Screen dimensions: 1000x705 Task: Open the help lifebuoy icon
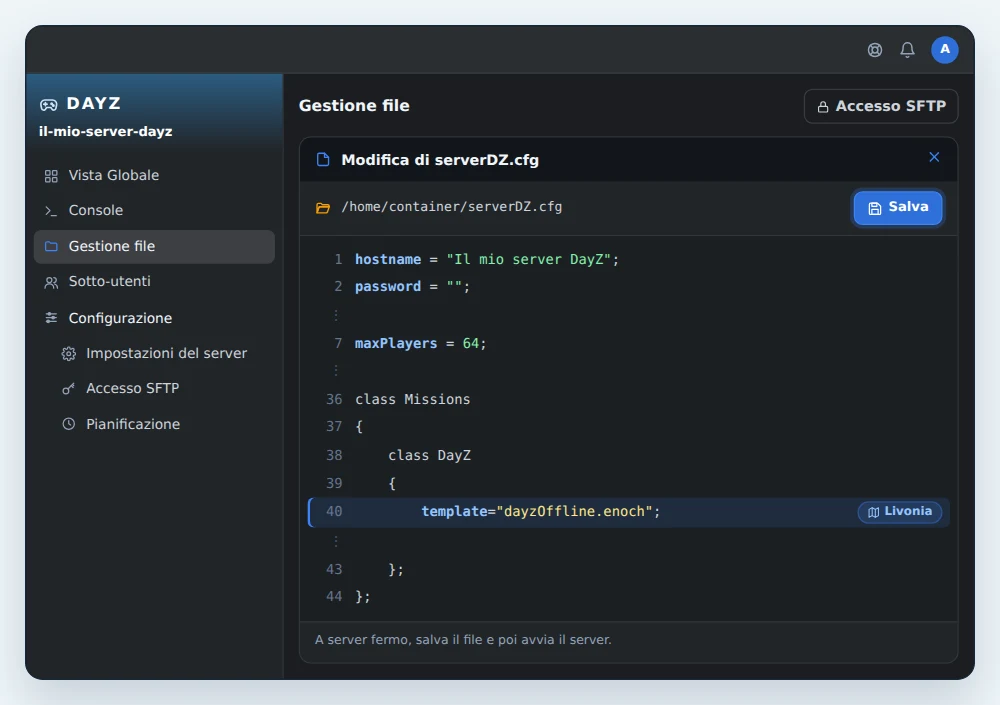[875, 50]
